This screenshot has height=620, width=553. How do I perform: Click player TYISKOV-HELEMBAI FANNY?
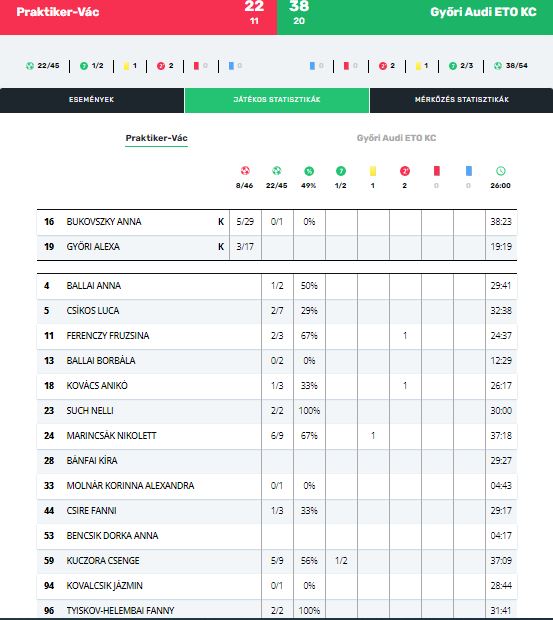pyautogui.click(x=120, y=611)
